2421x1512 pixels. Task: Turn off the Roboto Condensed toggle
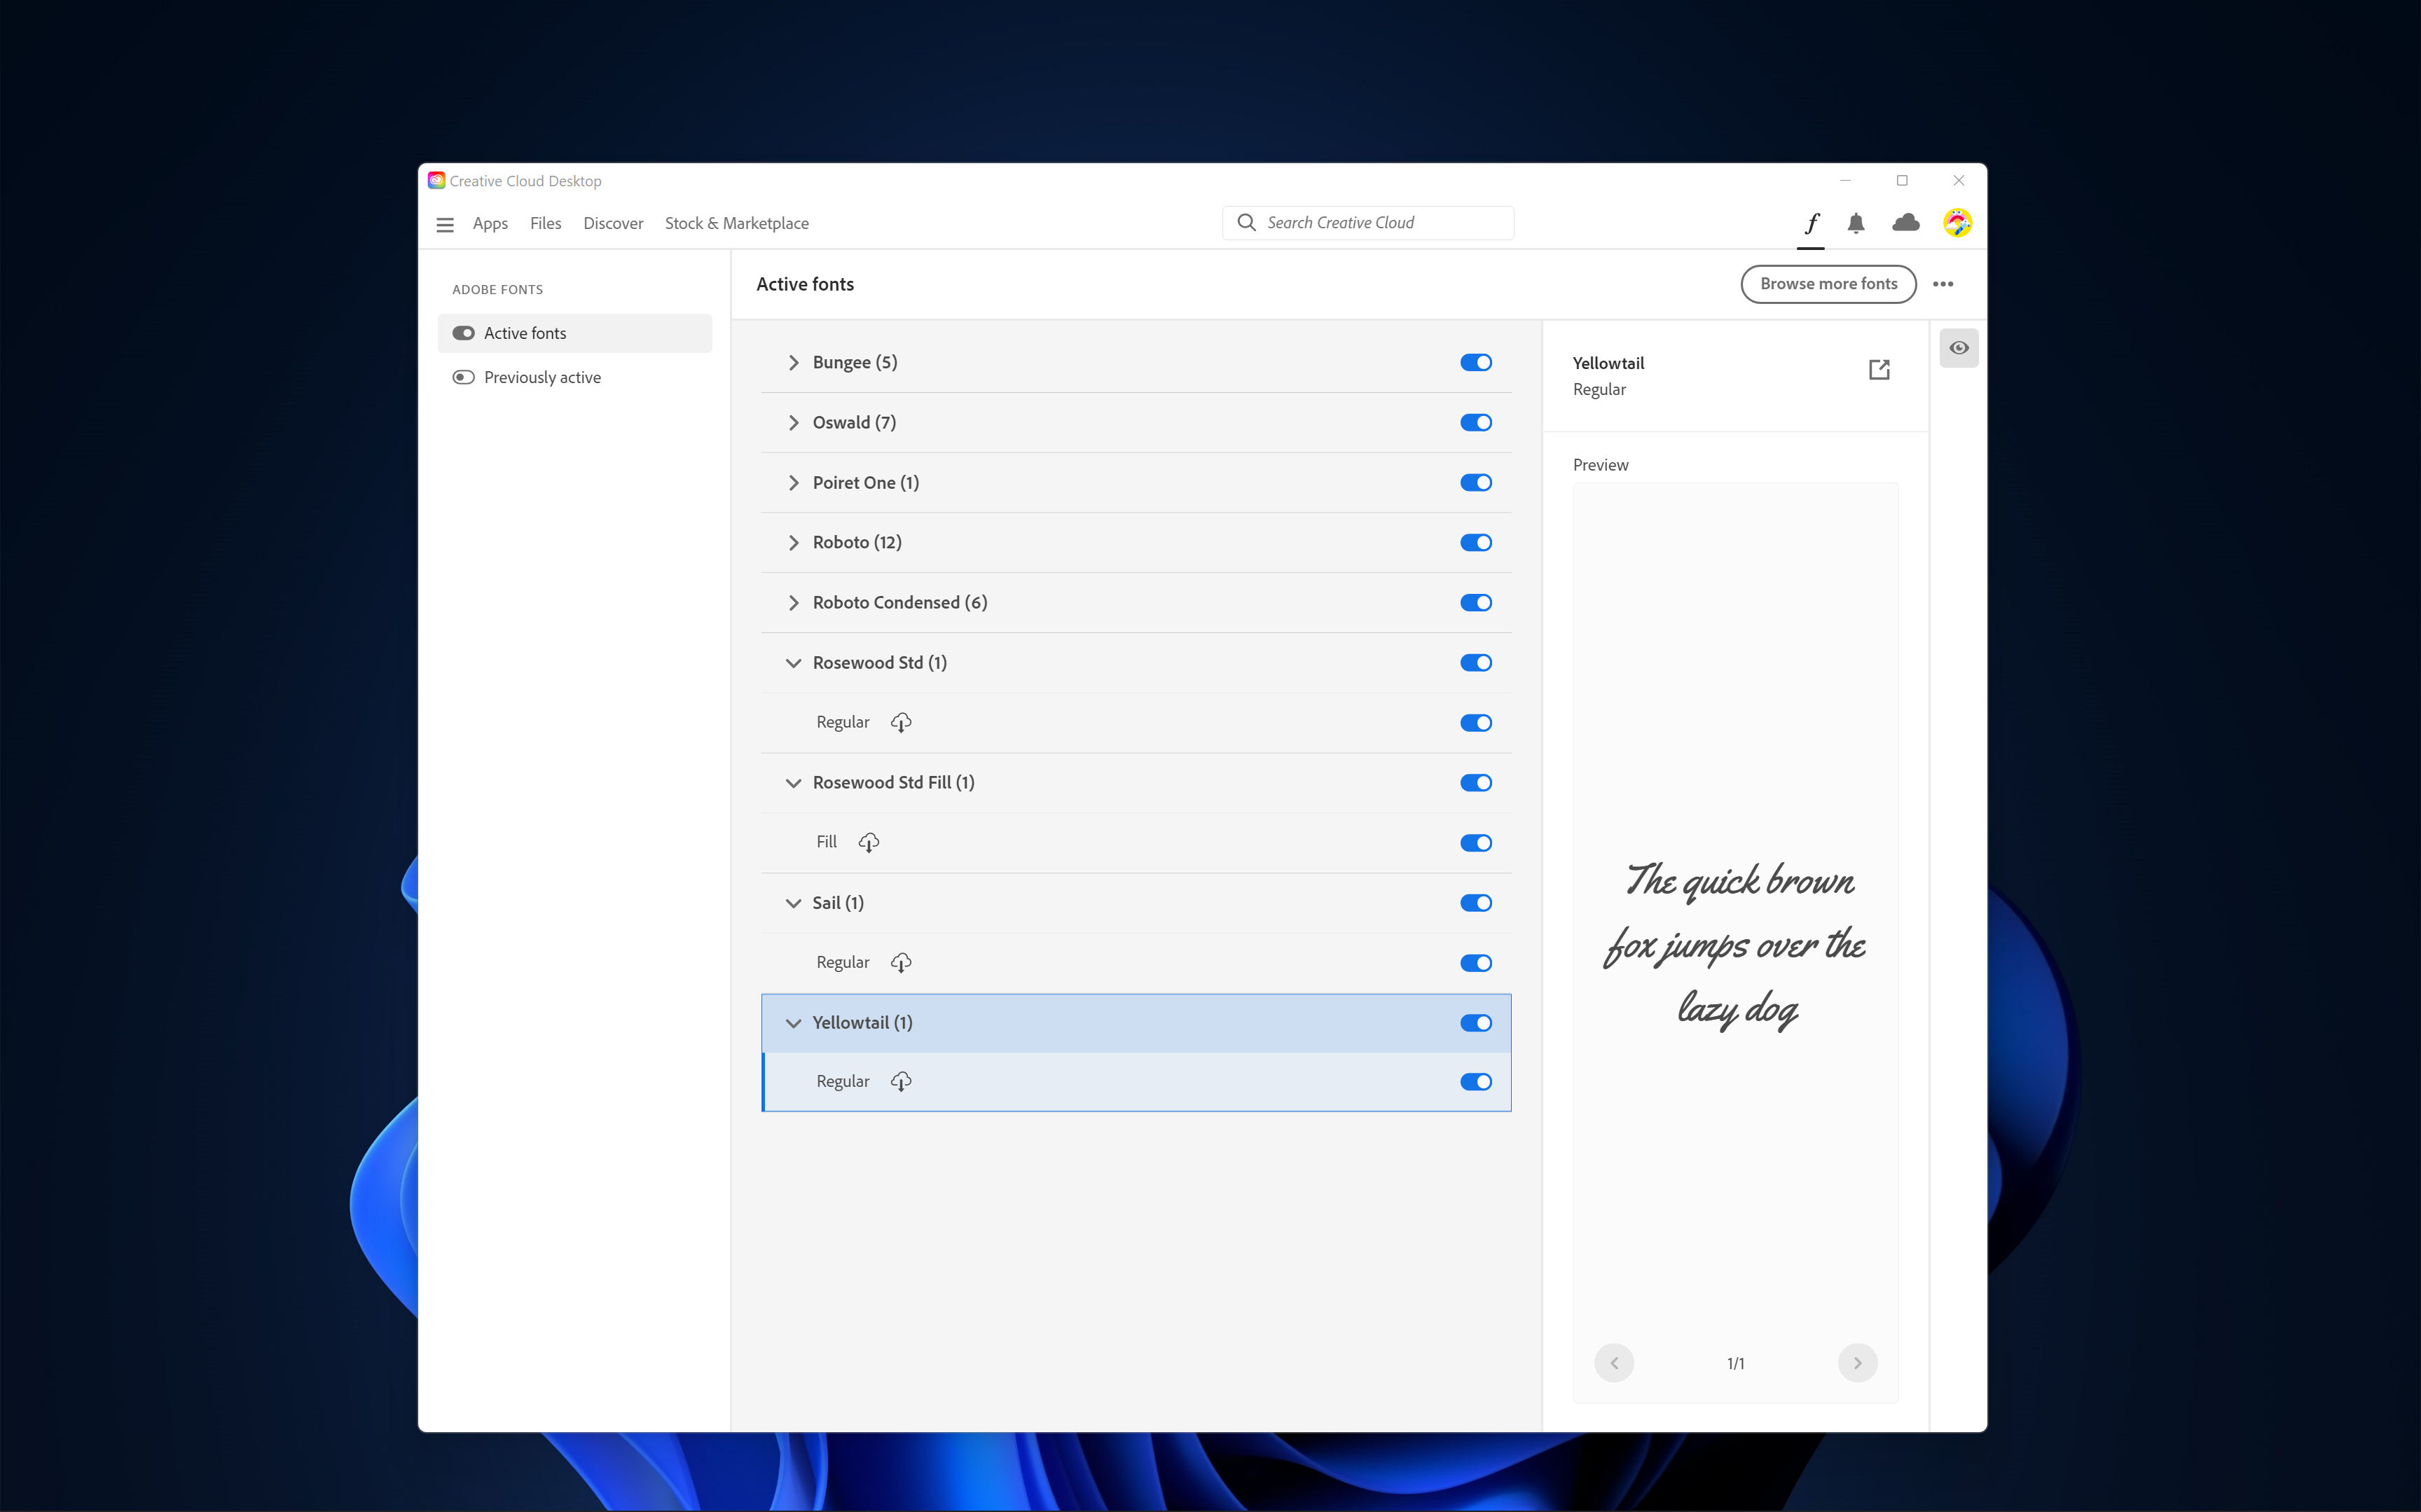[1476, 602]
